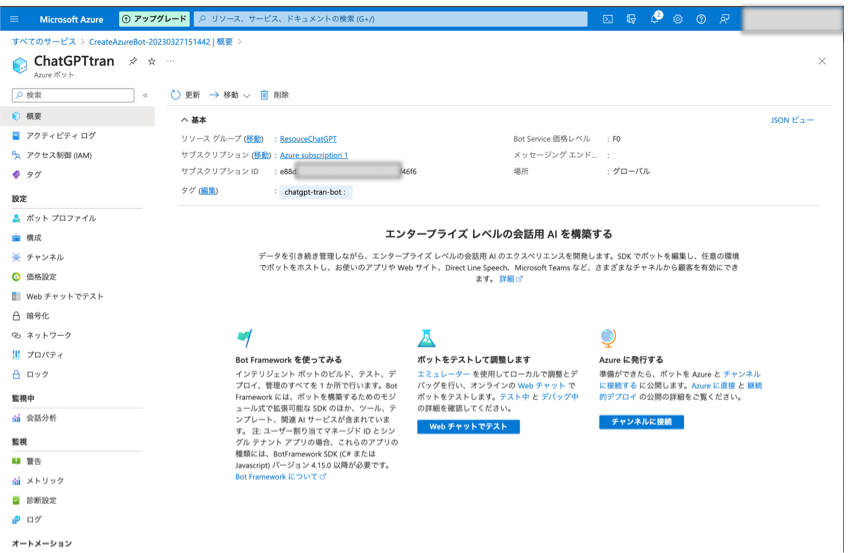Open Cloud Shell from top bar
Viewport: 851px width, 553px height.
pyautogui.click(x=608, y=19)
